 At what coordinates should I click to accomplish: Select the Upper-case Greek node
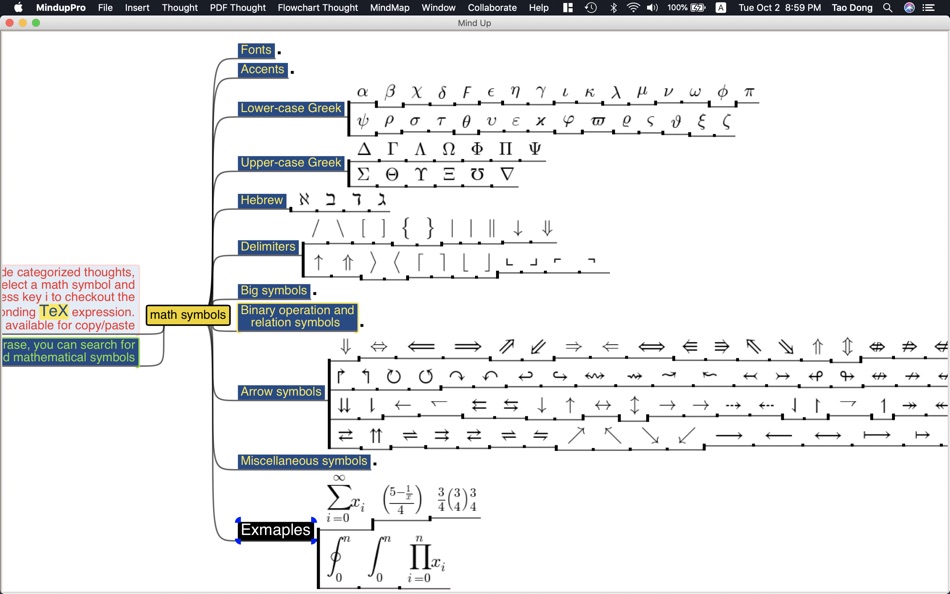tap(291, 163)
